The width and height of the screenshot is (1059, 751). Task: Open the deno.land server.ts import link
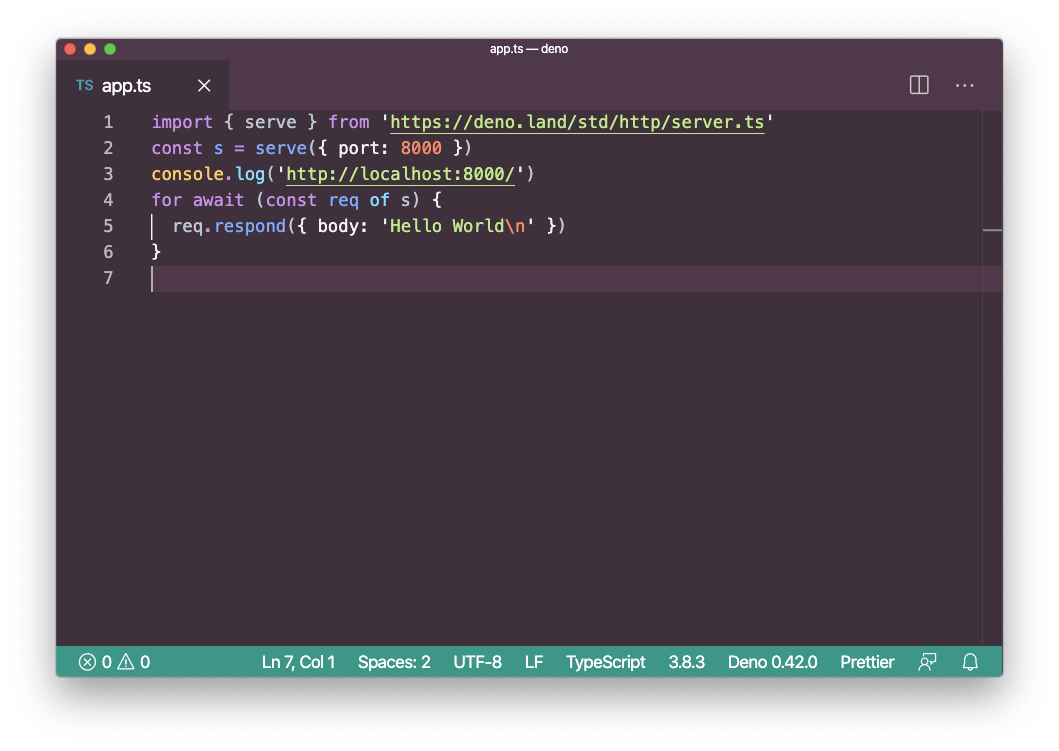tap(577, 123)
